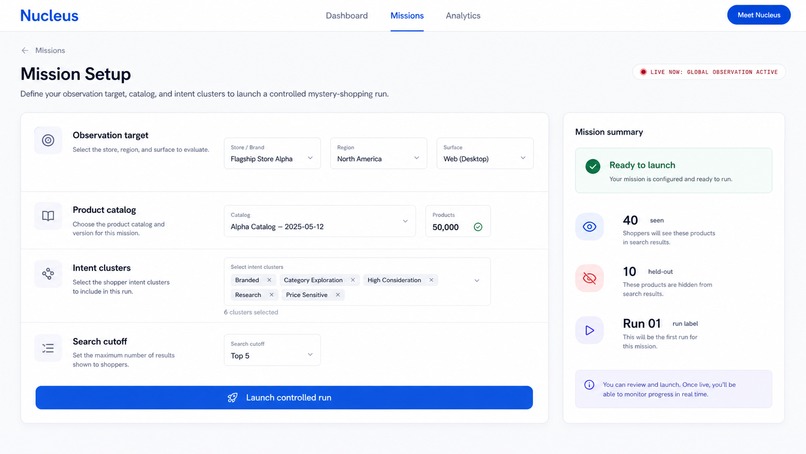
Task: Click the Nucleus logo
Action: click(49, 15)
